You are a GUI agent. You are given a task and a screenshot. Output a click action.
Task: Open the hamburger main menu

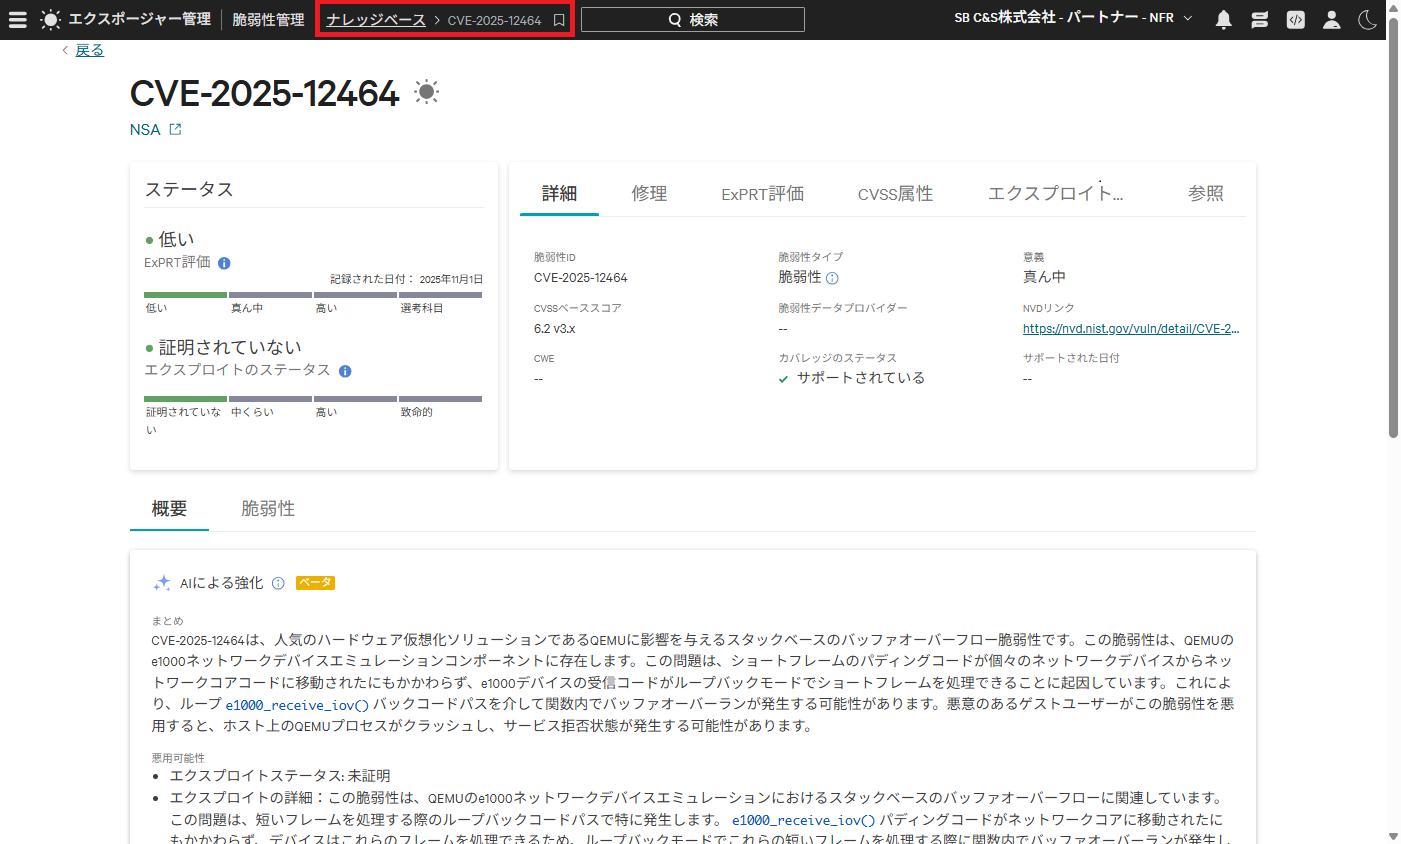click(x=18, y=19)
